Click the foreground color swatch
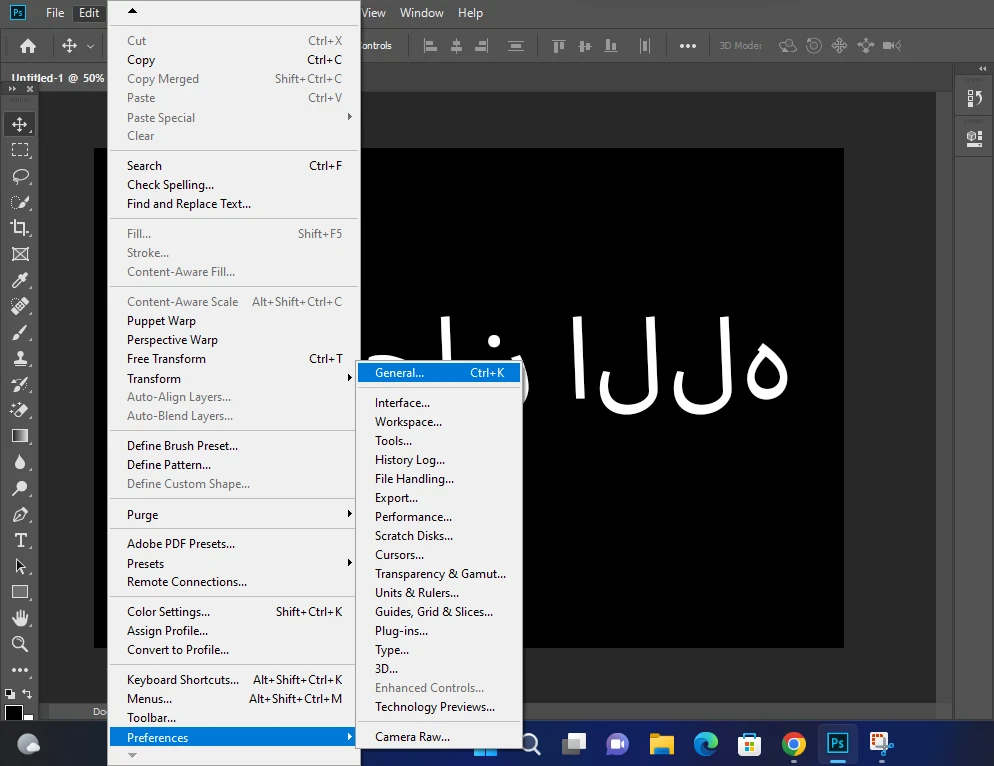The width and height of the screenshot is (994, 766). point(13,713)
